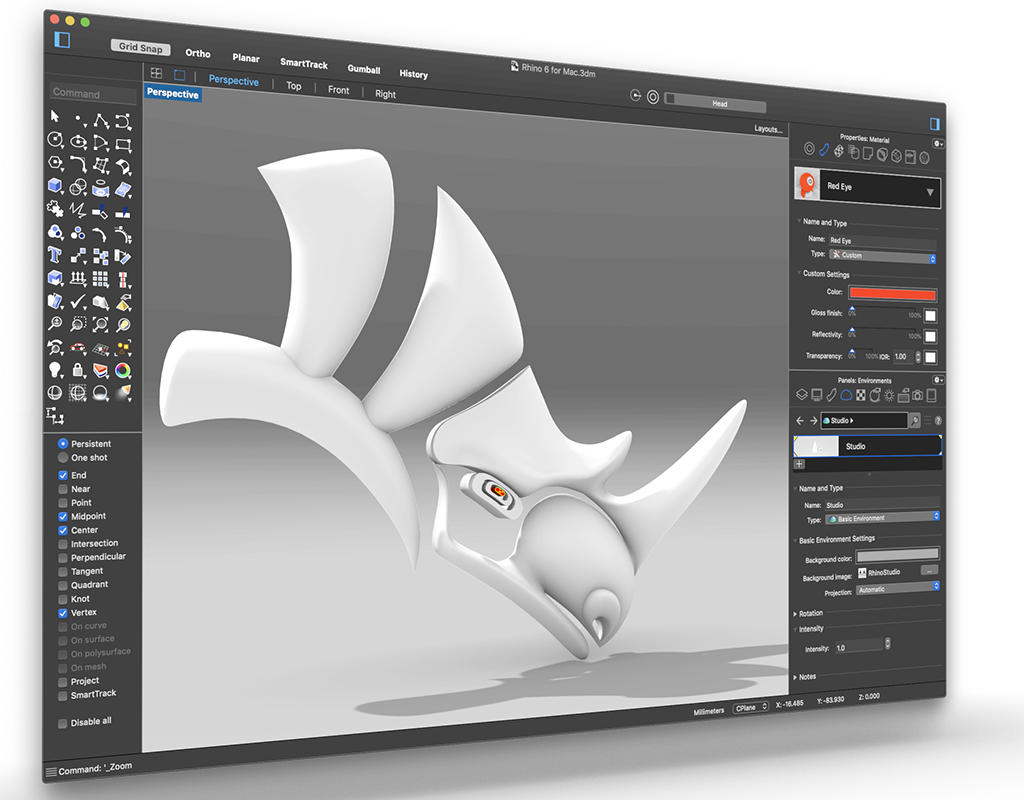Toggle Ortho mode in top bar
The image size is (1024, 800).
click(197, 53)
